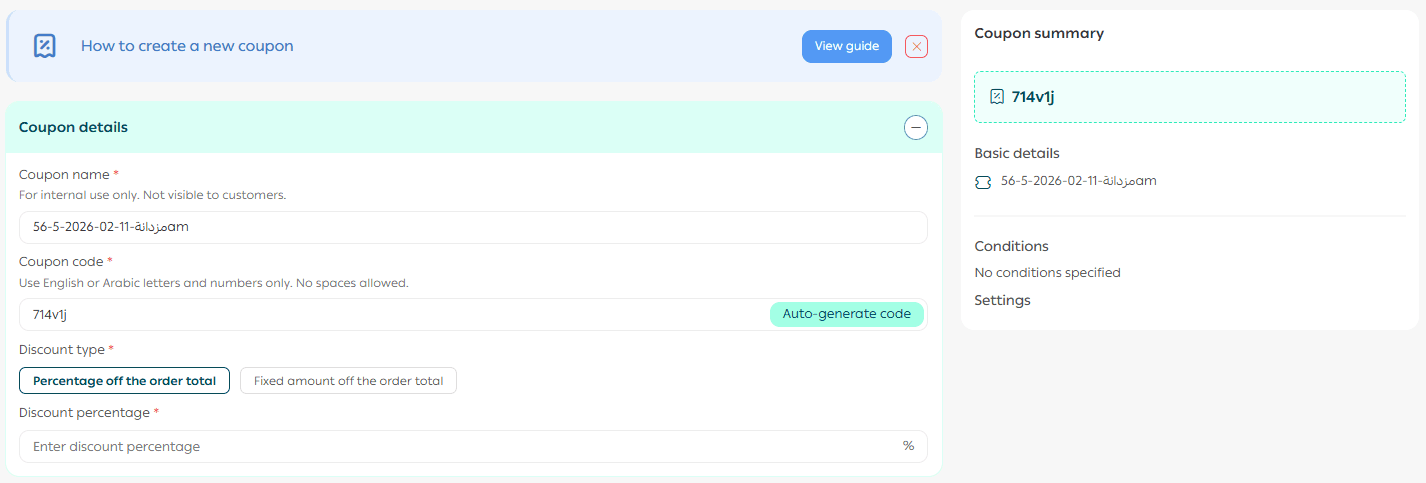Click the percent symbol in discount field
Viewport: 1426px width, 483px height.
point(908,446)
